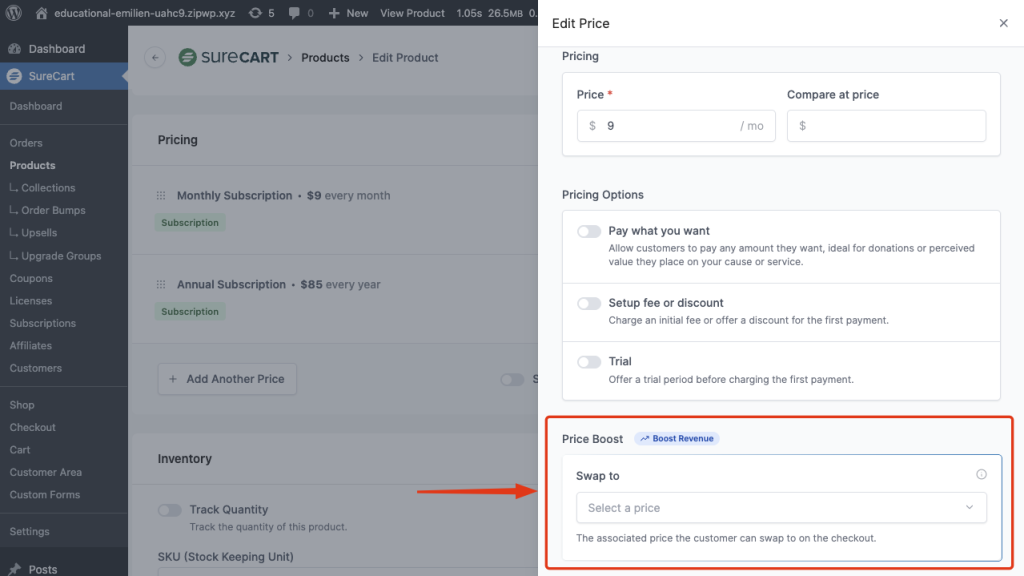
Task: Open the Select a price dropdown
Action: pos(781,508)
